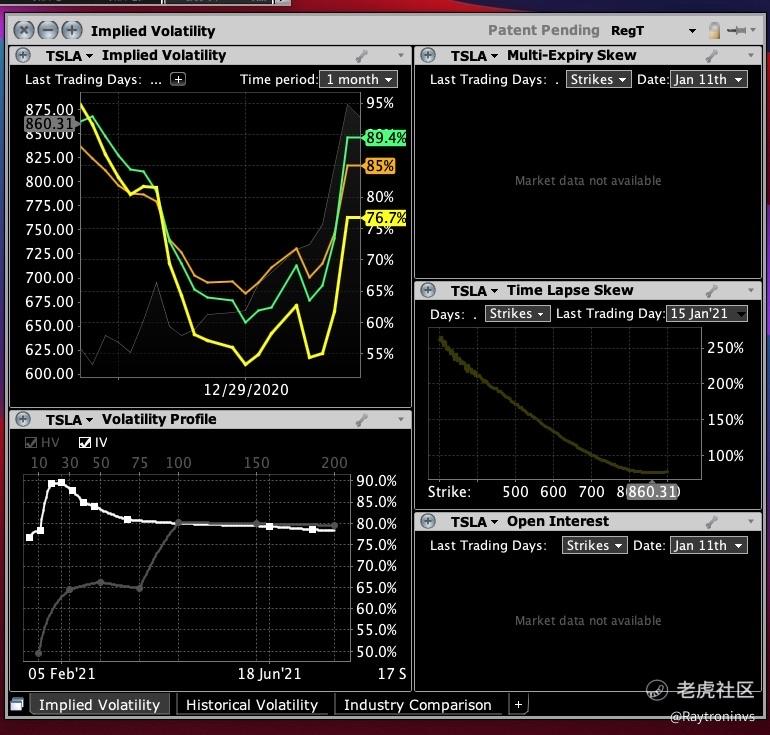
Task: Open the RegT dropdown arrow
Action: (692, 31)
